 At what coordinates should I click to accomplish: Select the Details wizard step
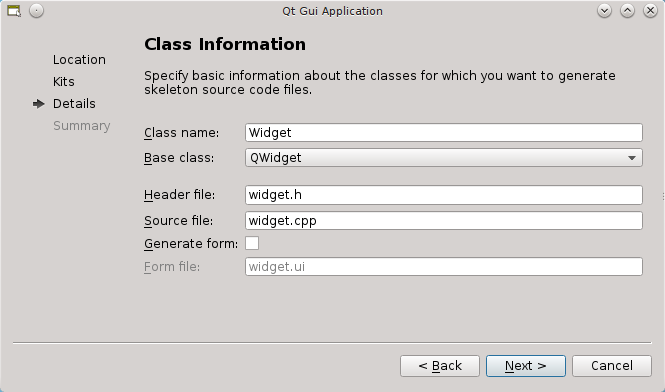tap(74, 104)
